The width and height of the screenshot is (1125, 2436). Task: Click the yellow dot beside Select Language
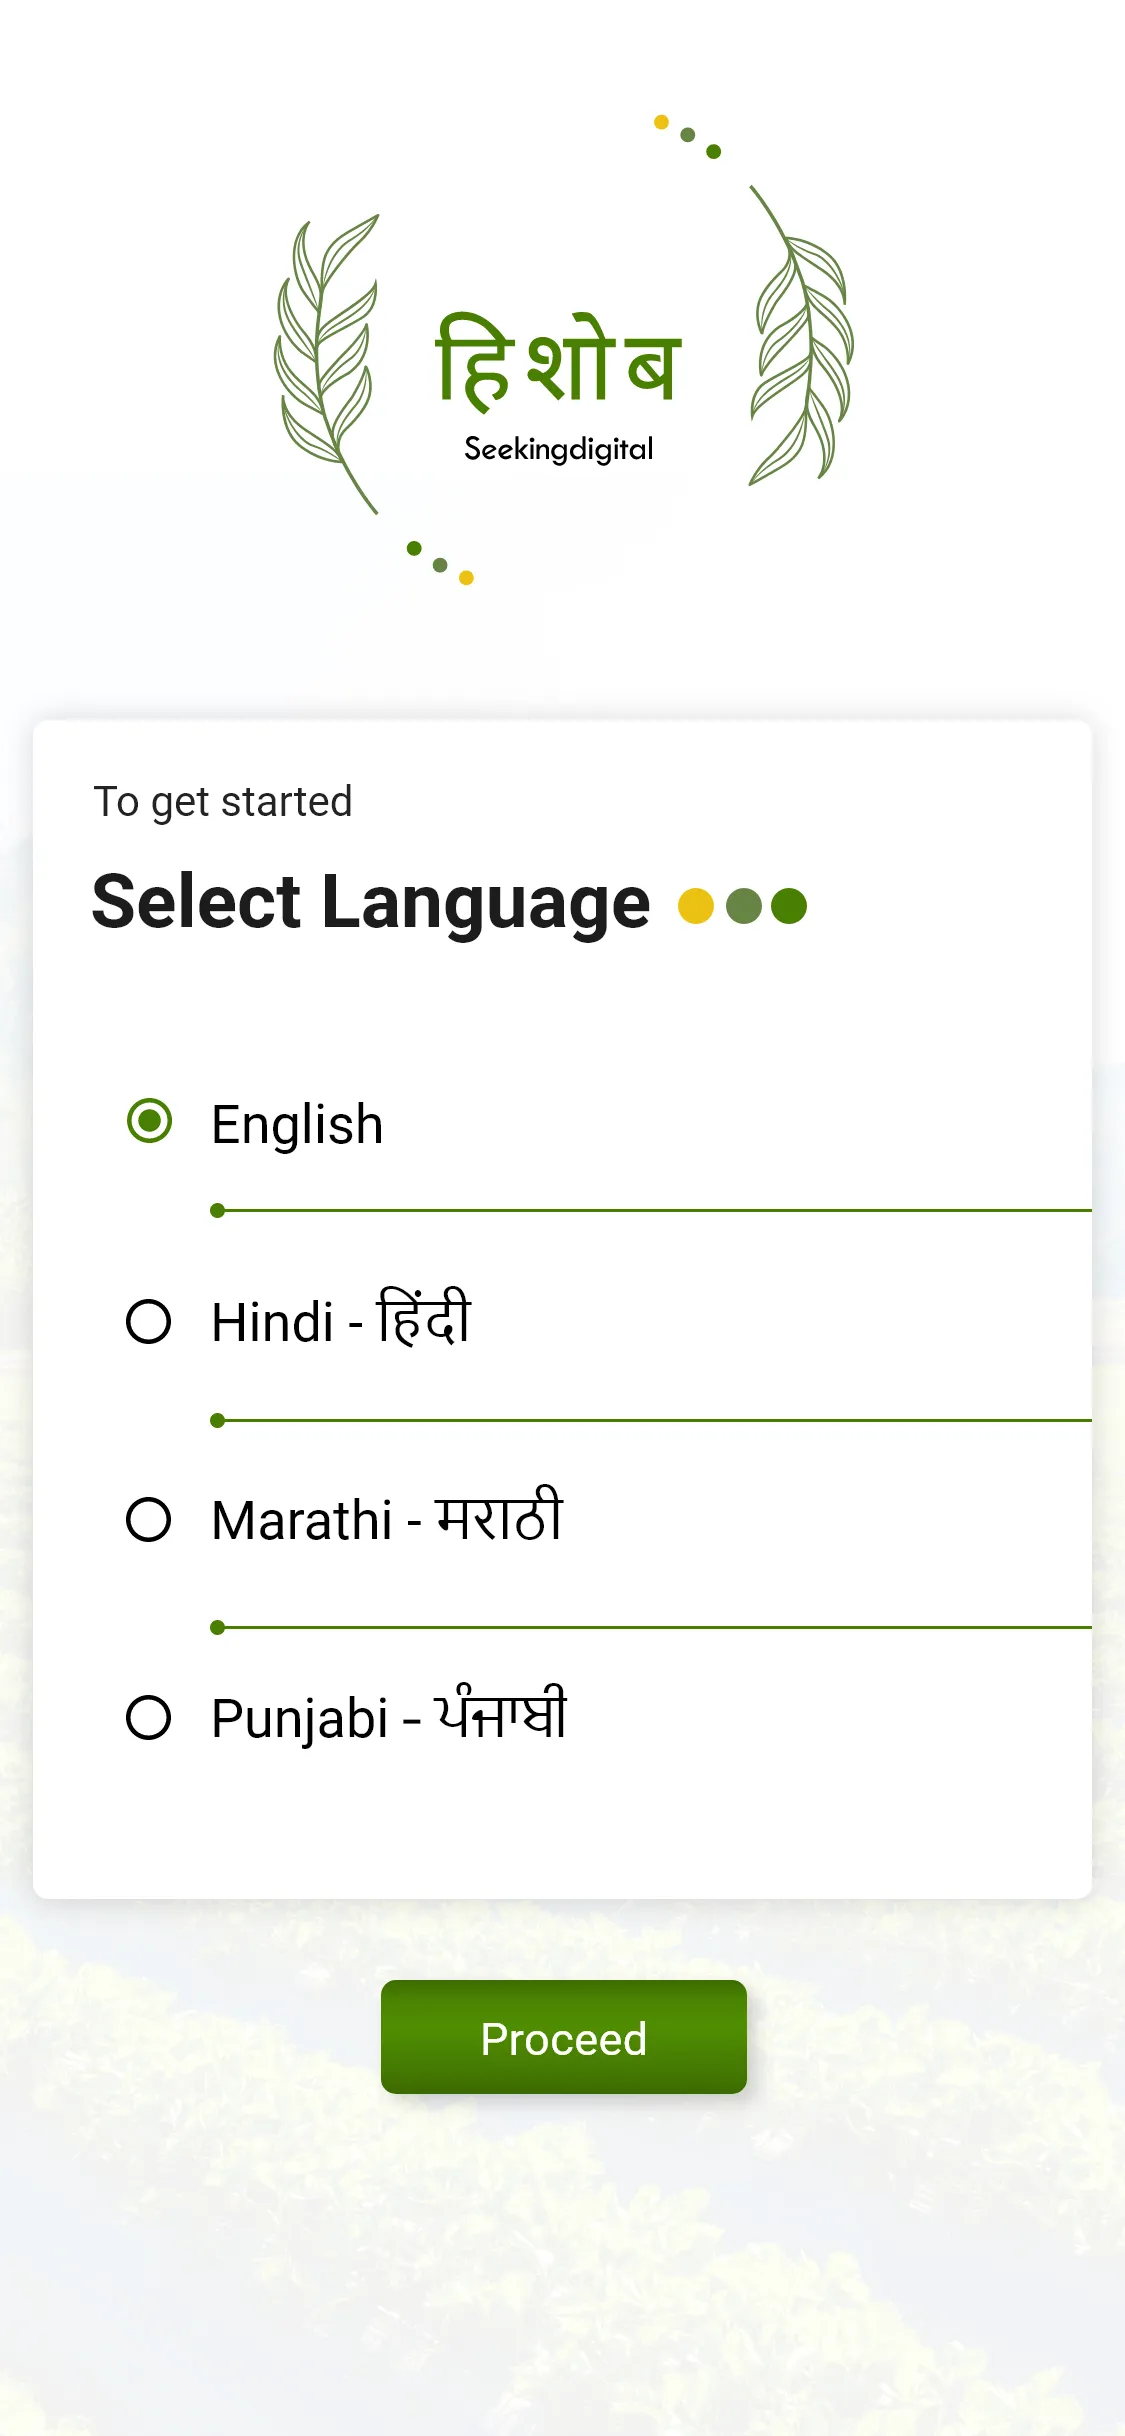click(695, 903)
